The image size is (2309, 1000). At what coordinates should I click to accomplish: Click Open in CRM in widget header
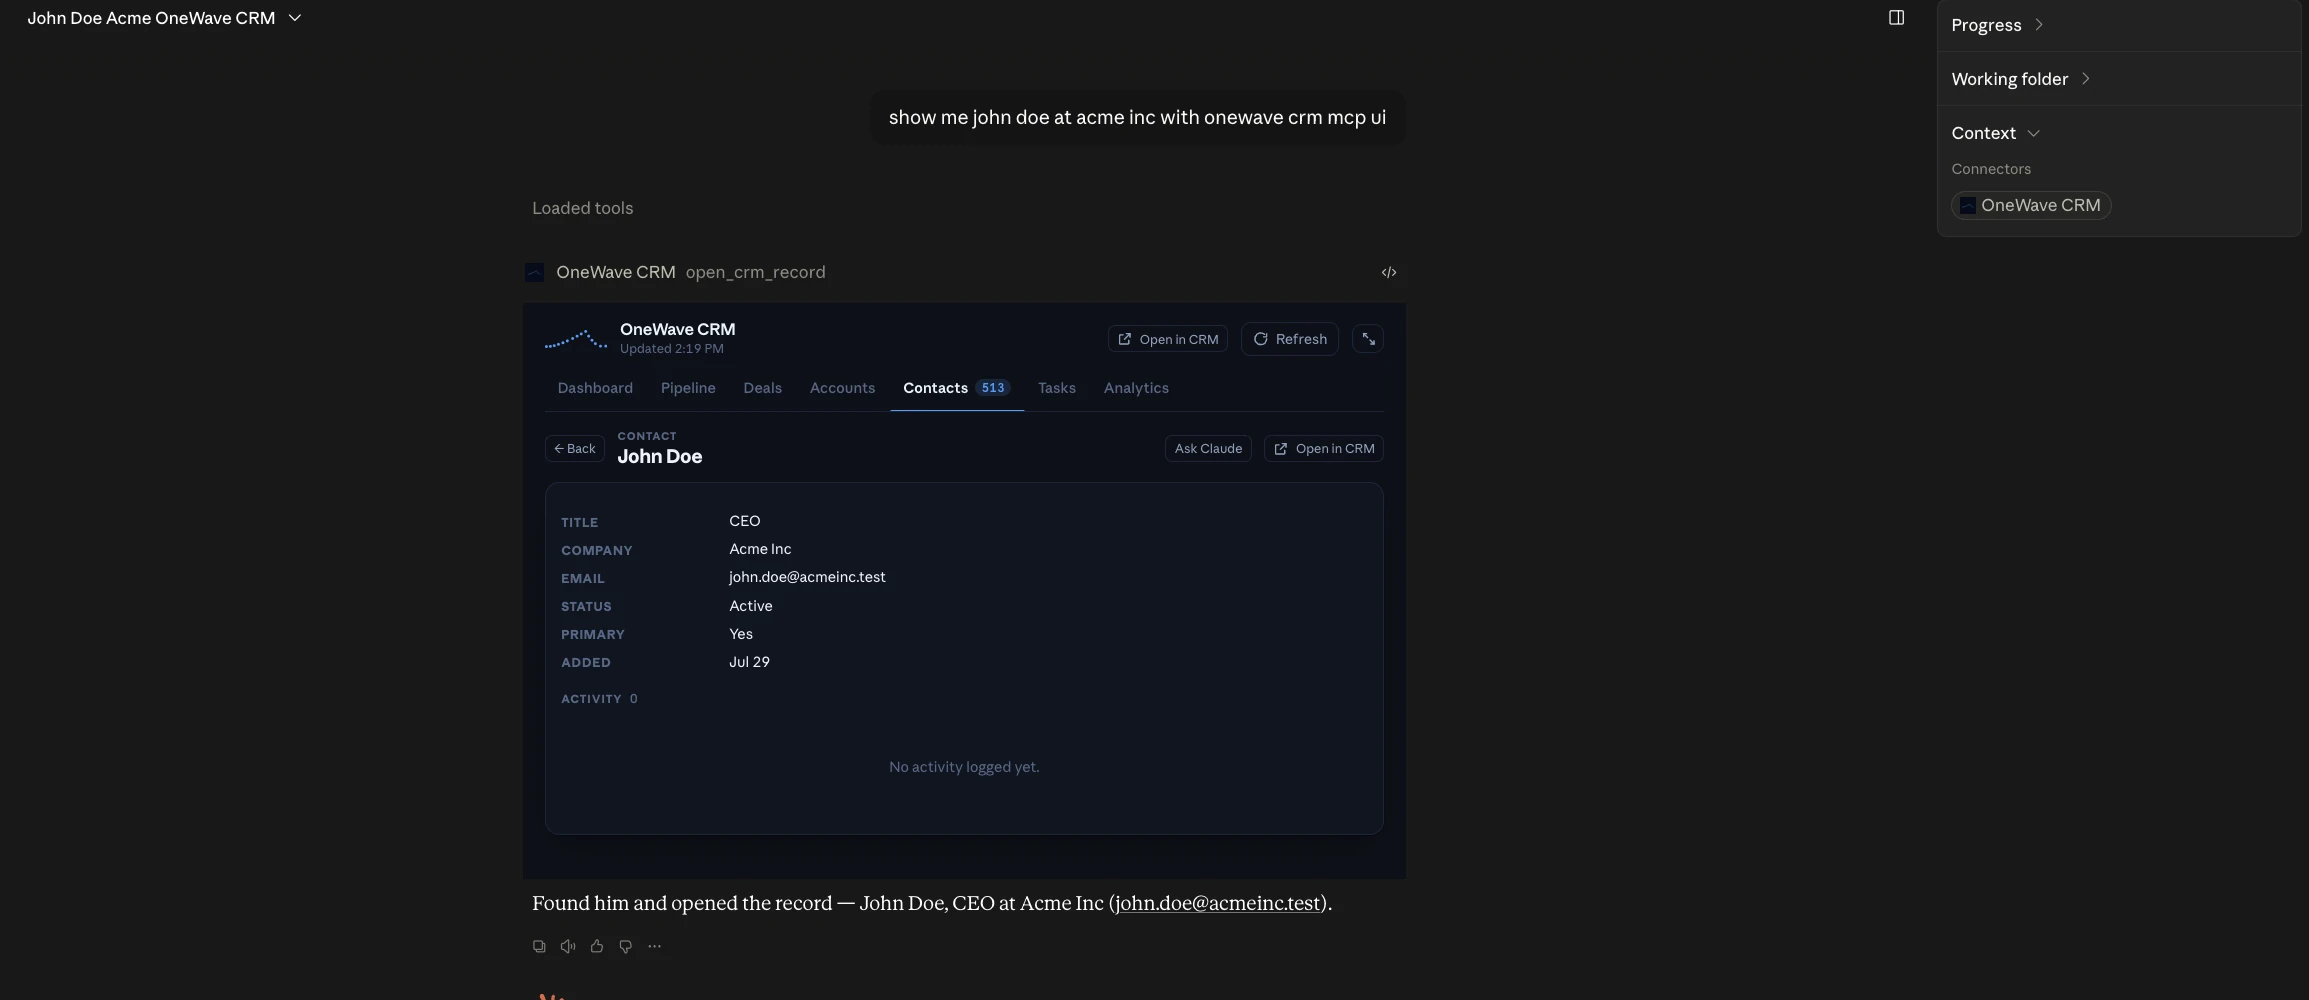pyautogui.click(x=1168, y=339)
